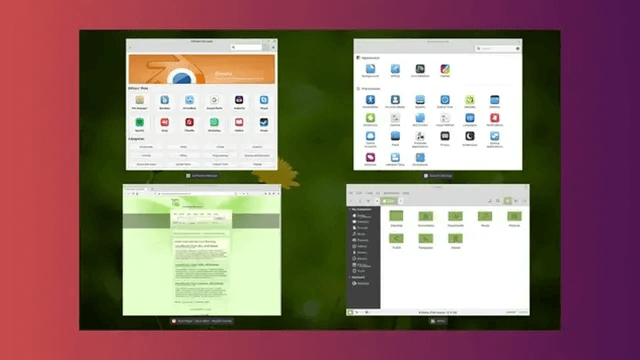
Task: Collapse My Computer section in Files sidebar
Action: coord(350,209)
